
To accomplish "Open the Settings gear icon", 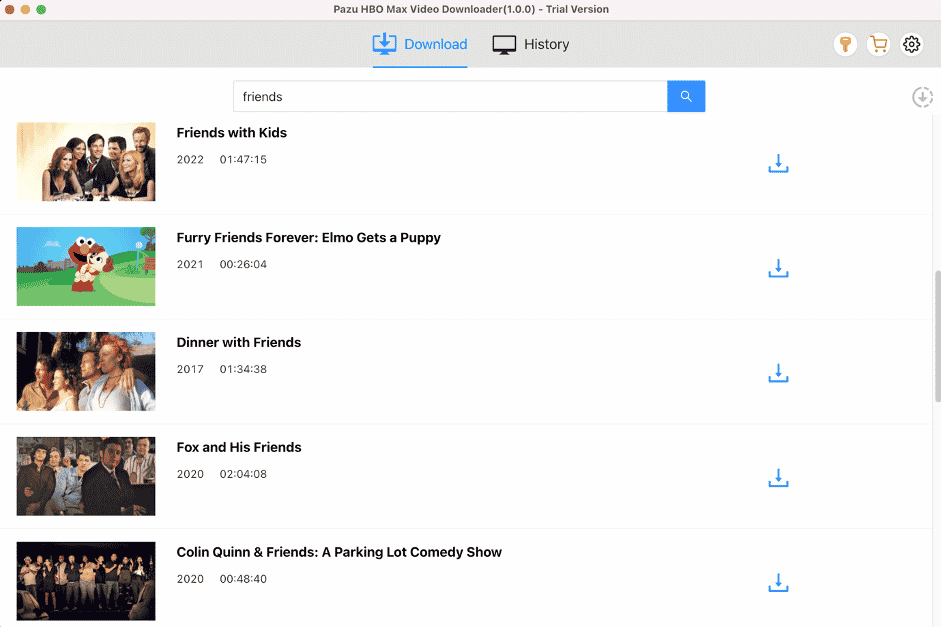I will 911,44.
